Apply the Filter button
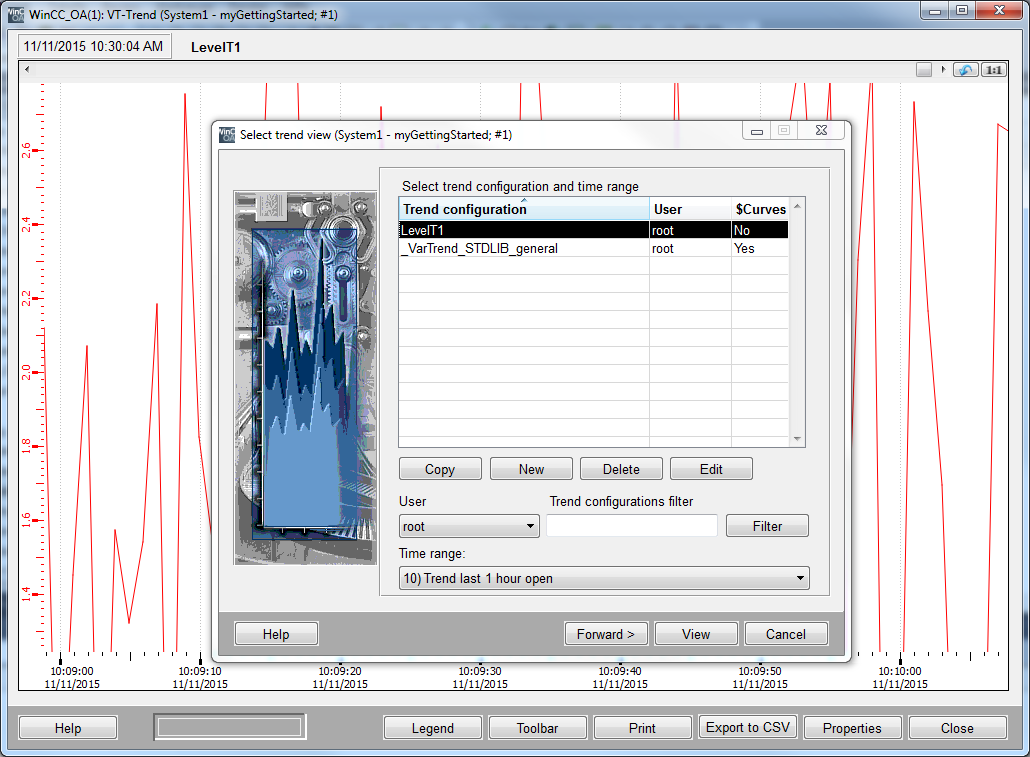The width and height of the screenshot is (1030, 757). click(767, 526)
